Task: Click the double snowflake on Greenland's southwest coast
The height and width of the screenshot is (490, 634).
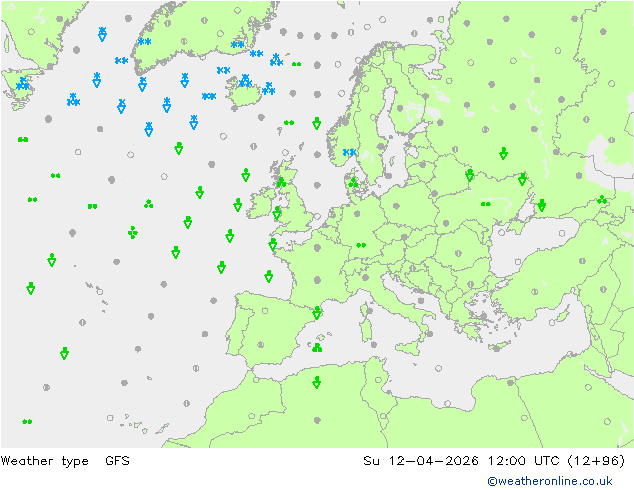Action: pos(144,41)
